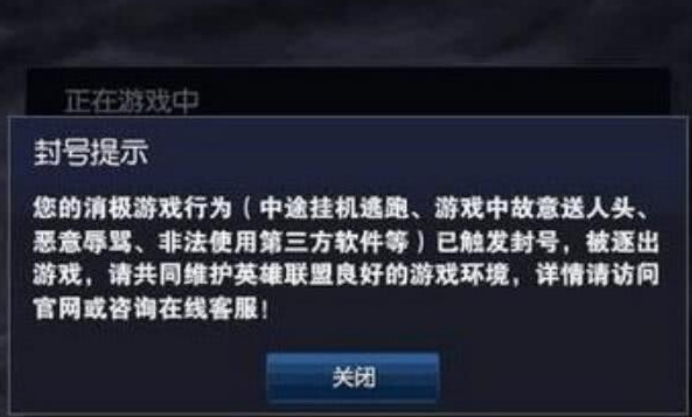Image resolution: width=692 pixels, height=417 pixels.
Task: Click the 非法使用第三方软件等 phrase
Action: point(283,242)
